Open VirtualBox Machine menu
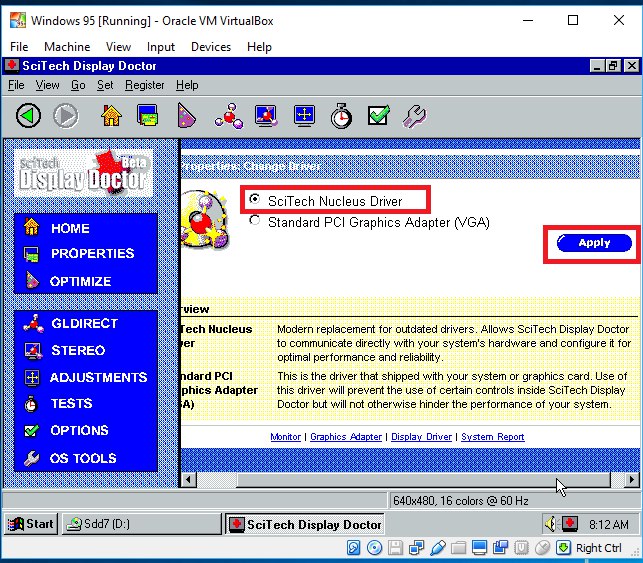The image size is (643, 563). (x=67, y=47)
